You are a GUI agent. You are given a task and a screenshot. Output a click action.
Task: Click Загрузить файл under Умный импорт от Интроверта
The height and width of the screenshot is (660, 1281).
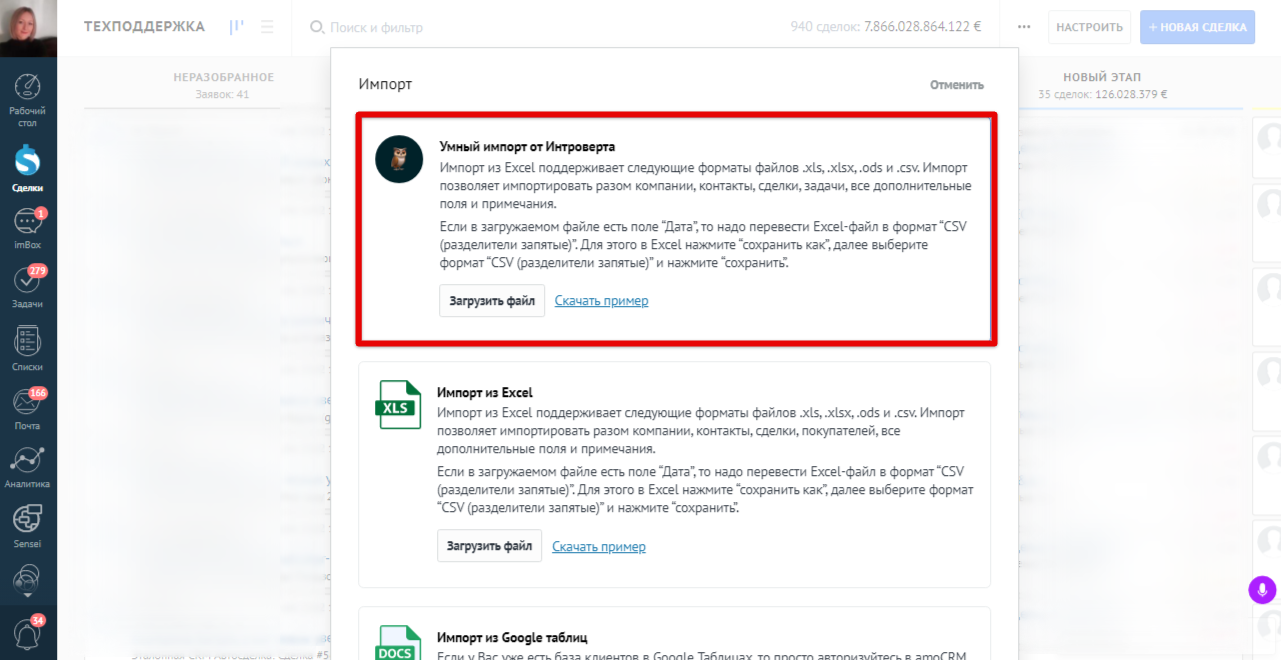pyautogui.click(x=492, y=301)
